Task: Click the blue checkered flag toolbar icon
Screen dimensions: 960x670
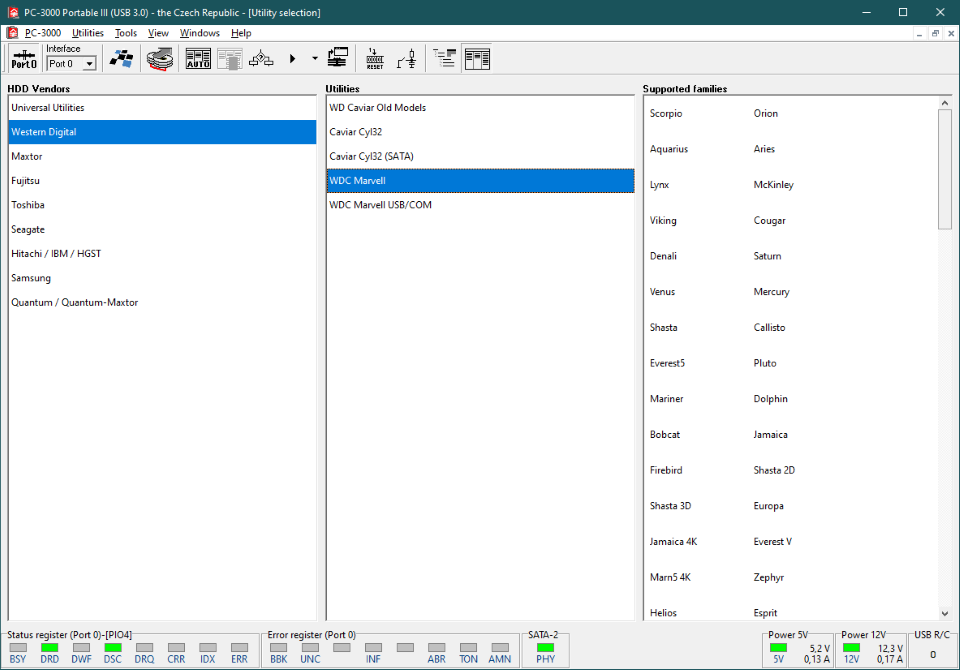Action: [x=121, y=59]
